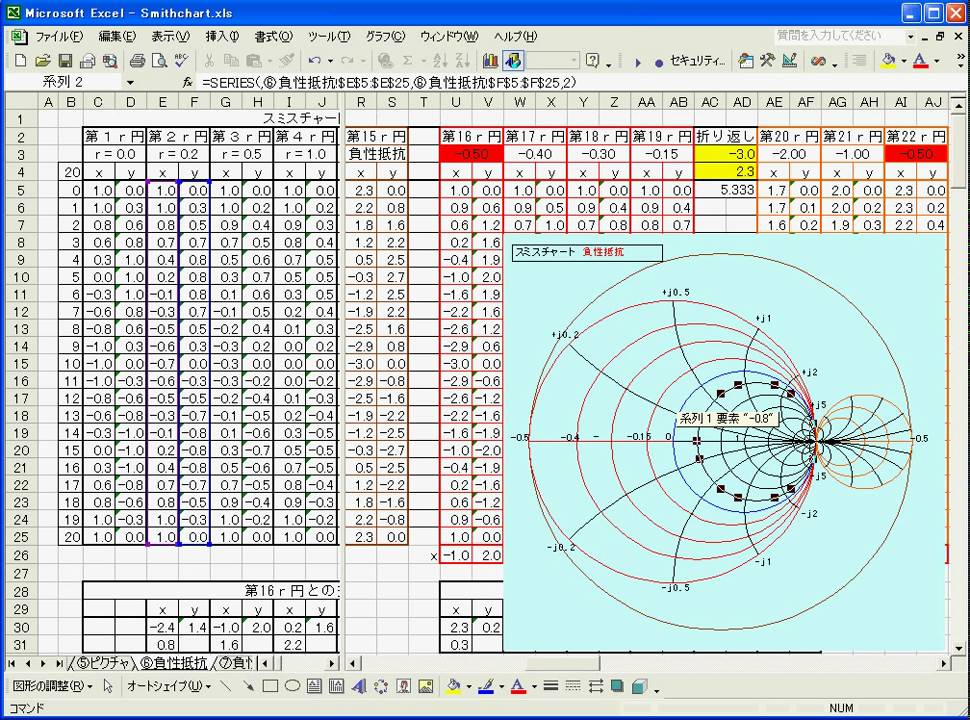This screenshot has width=970, height=720.
Task: Open the 挿入 (Insert) menu
Action: [x=222, y=36]
